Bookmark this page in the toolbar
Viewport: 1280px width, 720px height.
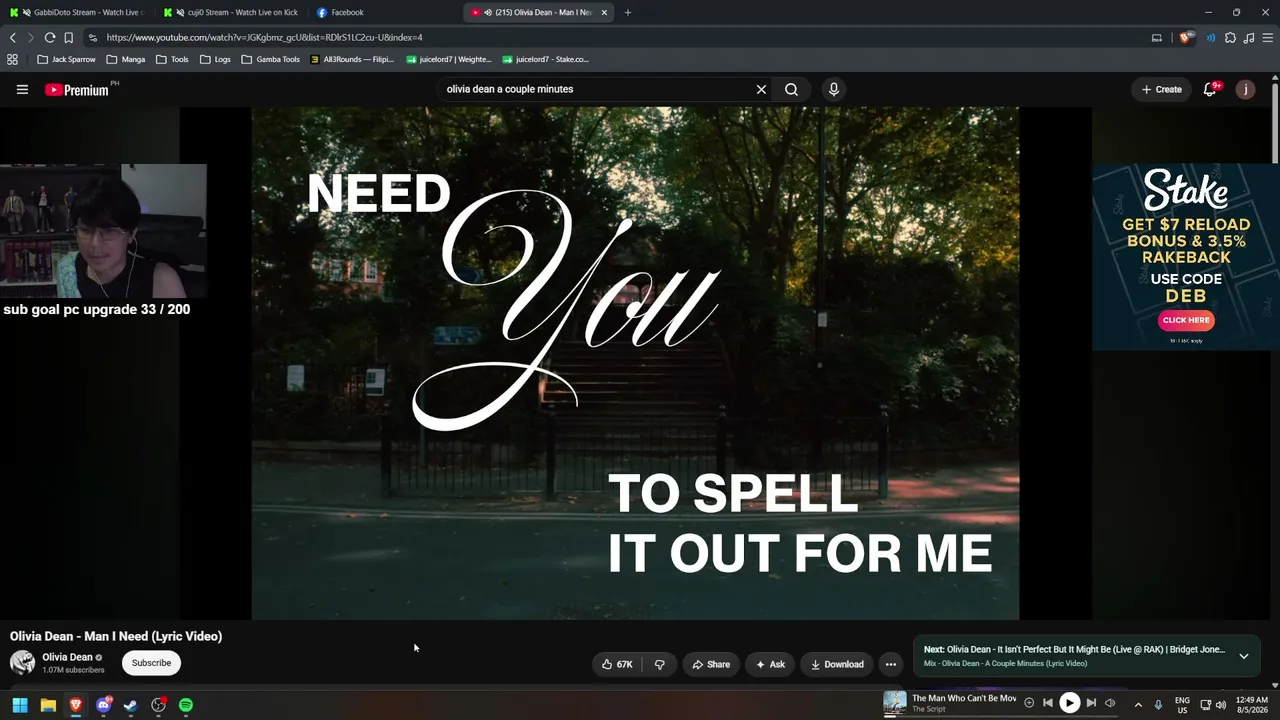[x=68, y=37]
